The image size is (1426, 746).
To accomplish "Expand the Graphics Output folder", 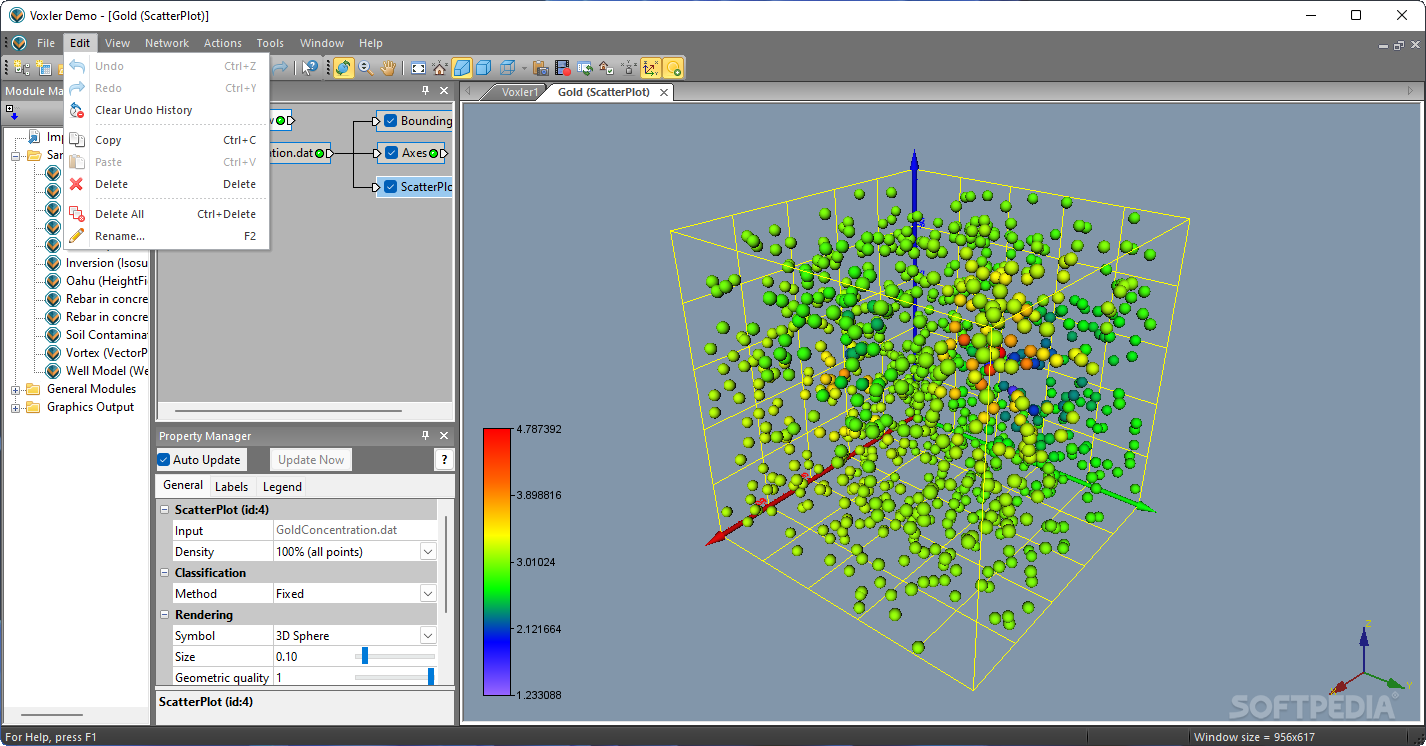I will [x=16, y=407].
